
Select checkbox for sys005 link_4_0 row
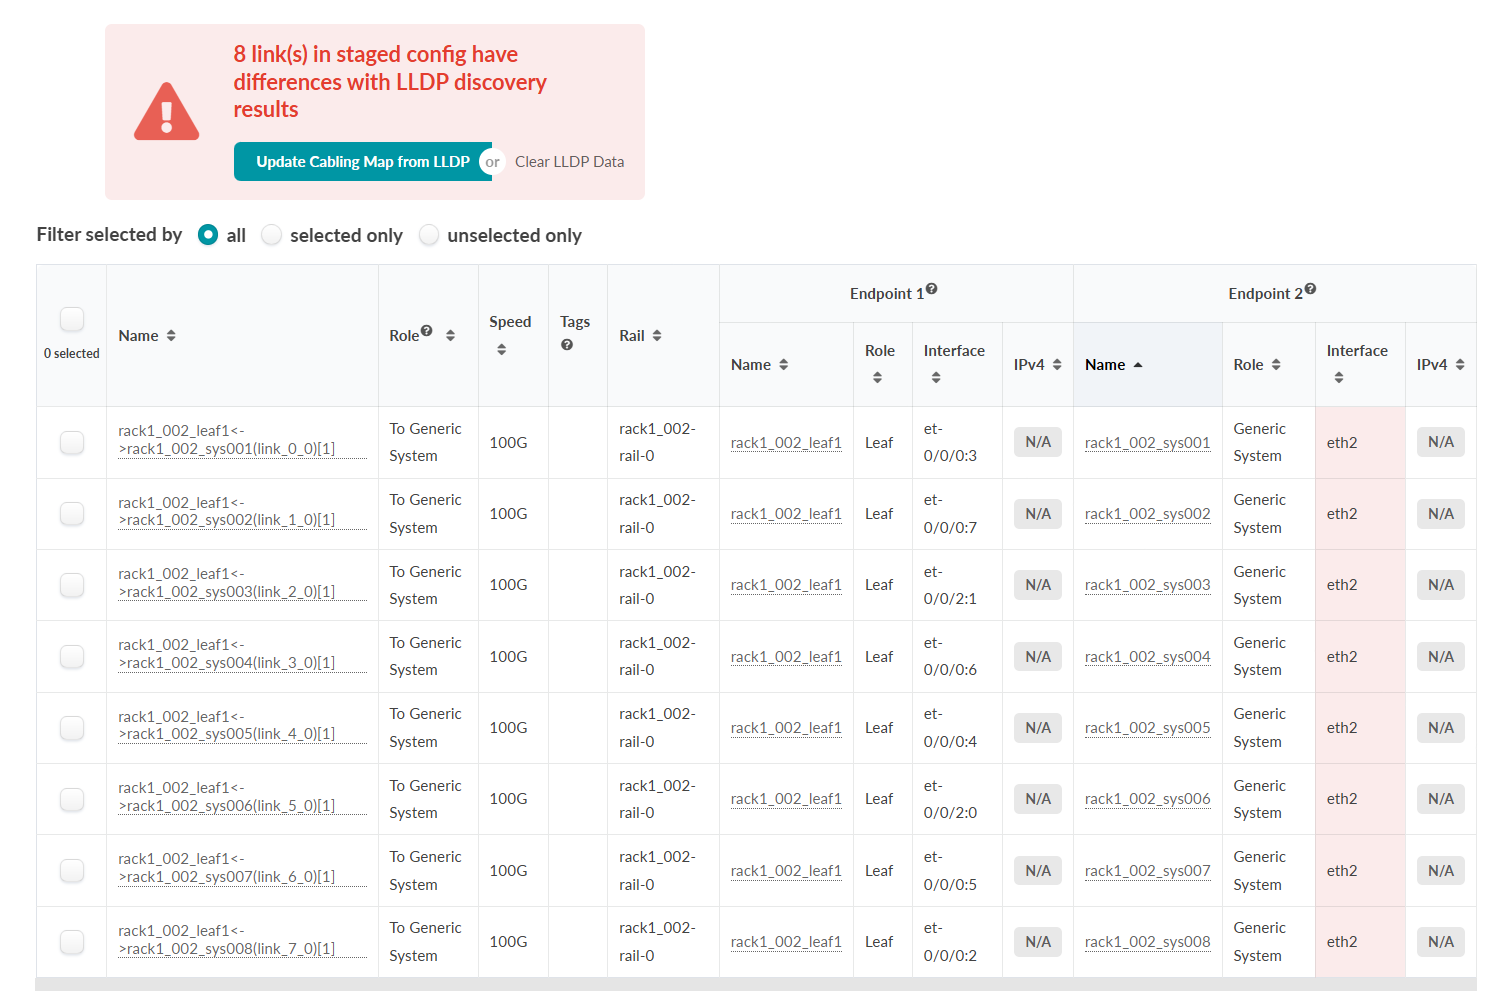[72, 728]
